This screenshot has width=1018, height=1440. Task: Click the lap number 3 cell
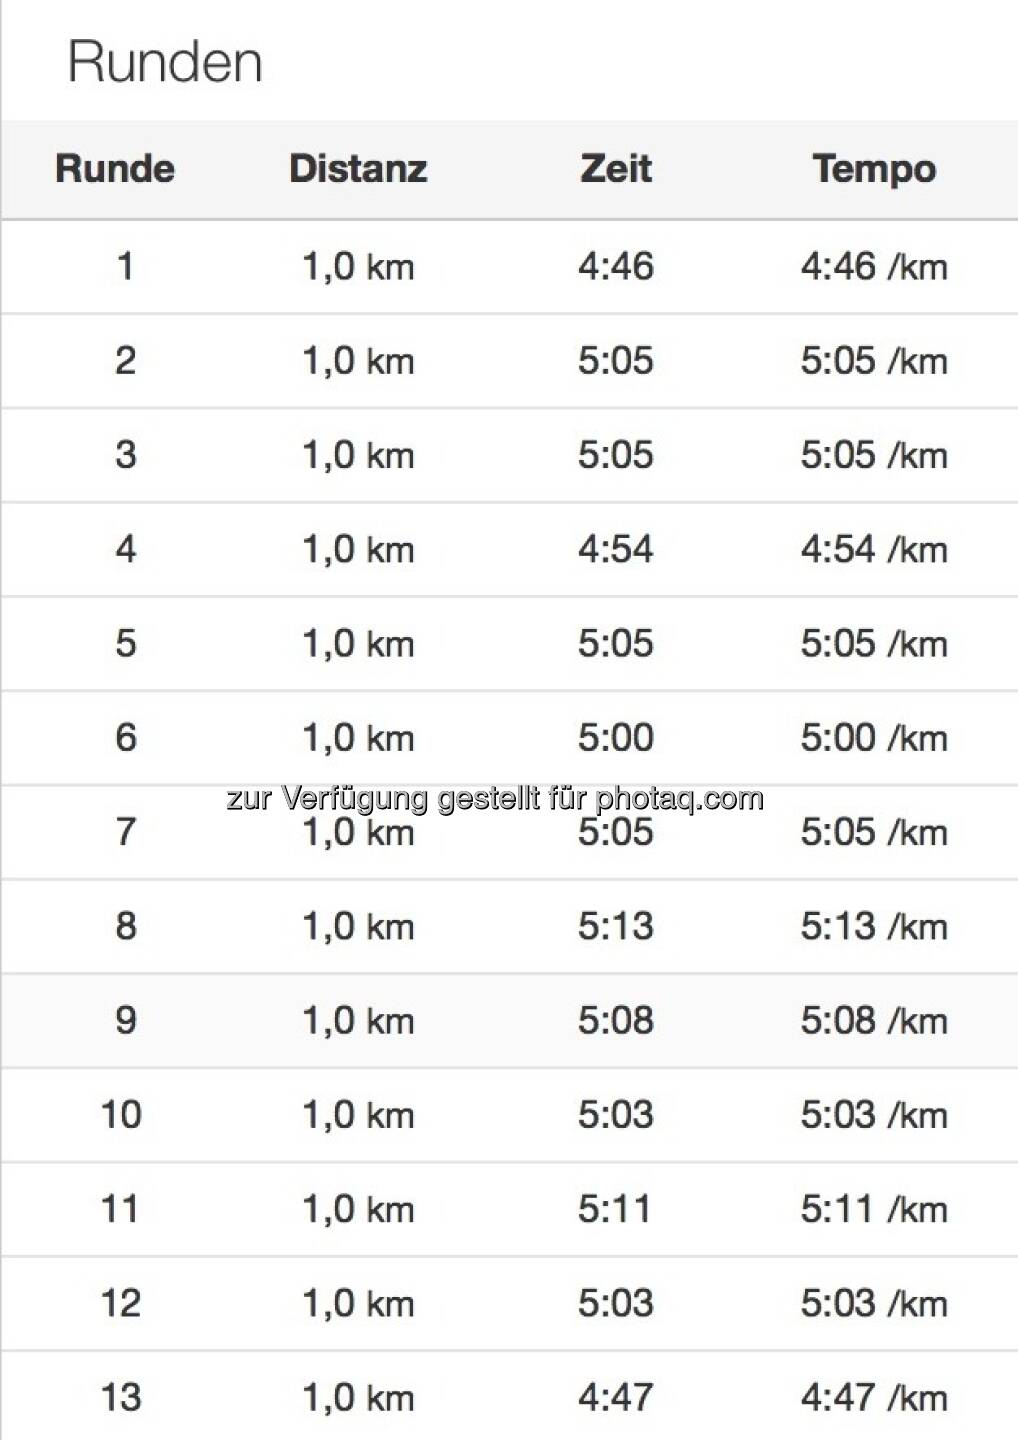[125, 455]
